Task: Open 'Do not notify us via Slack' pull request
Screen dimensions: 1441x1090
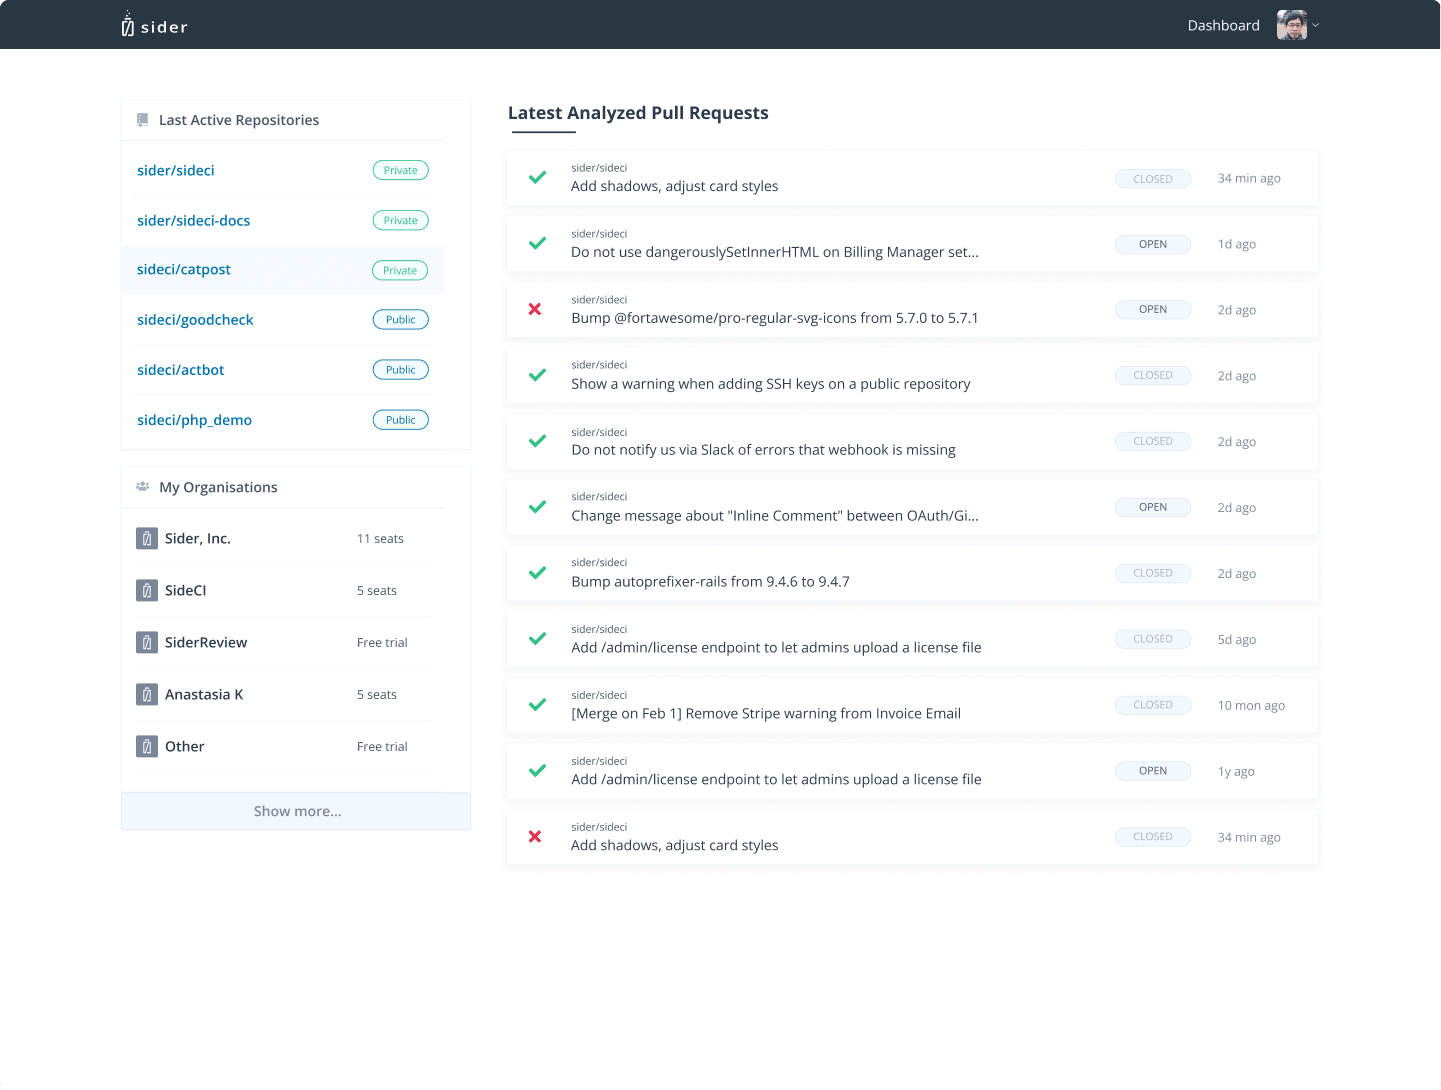Action: click(x=763, y=450)
